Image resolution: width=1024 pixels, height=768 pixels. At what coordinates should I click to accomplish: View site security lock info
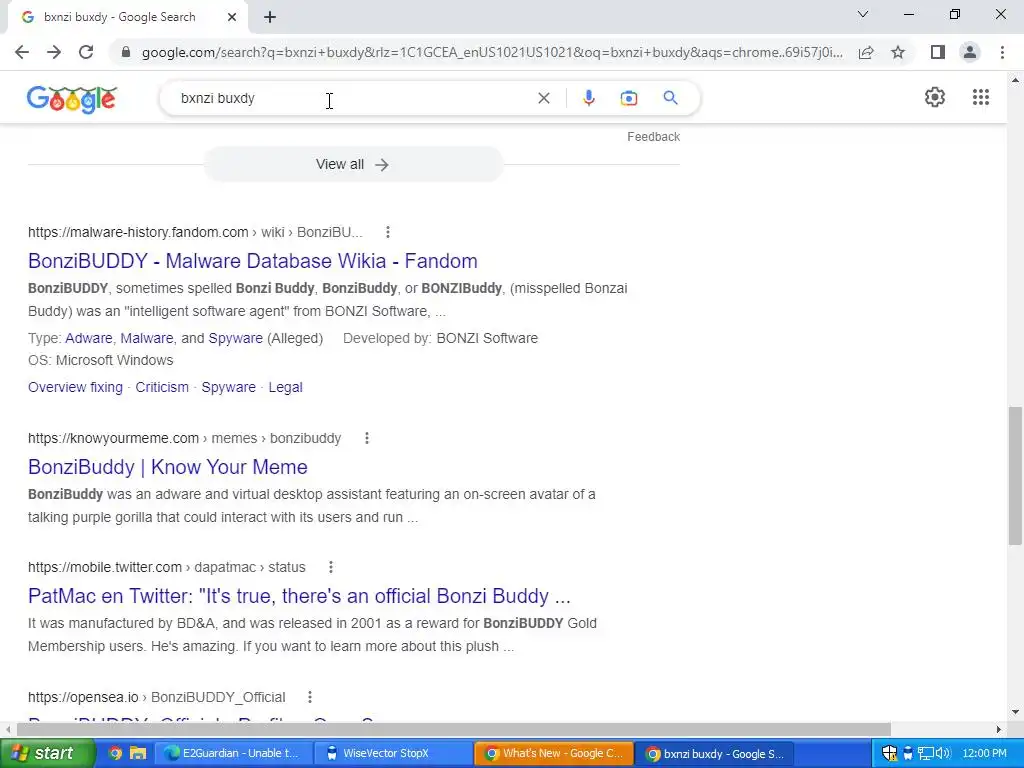coord(126,52)
